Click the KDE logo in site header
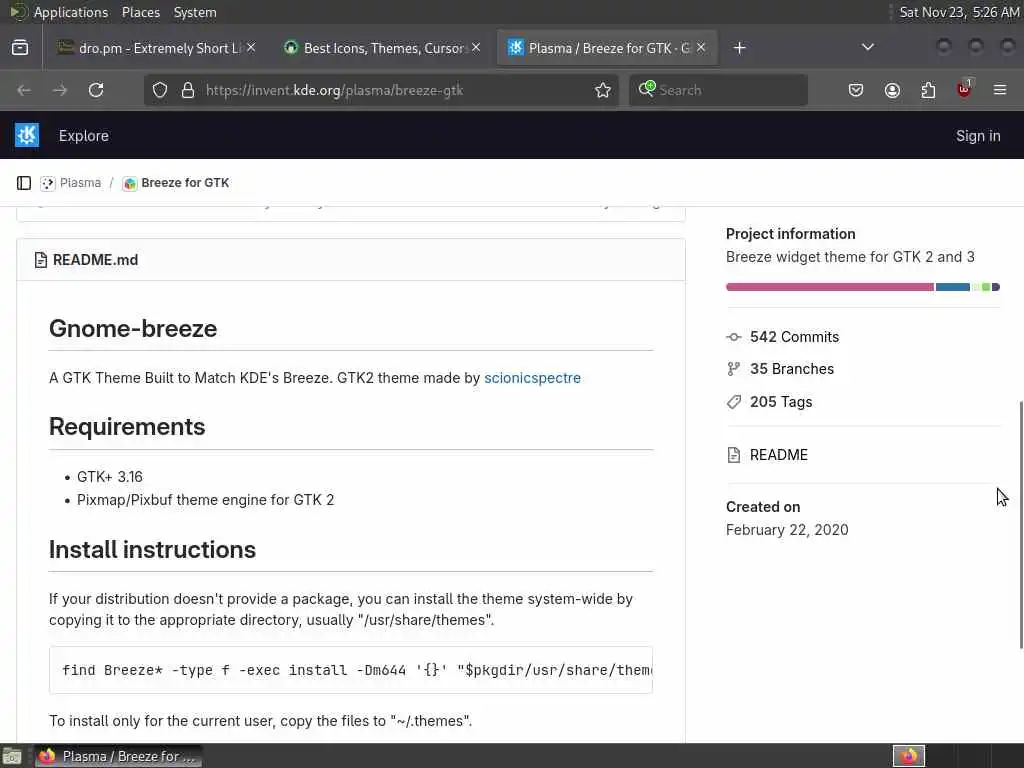 (x=27, y=135)
